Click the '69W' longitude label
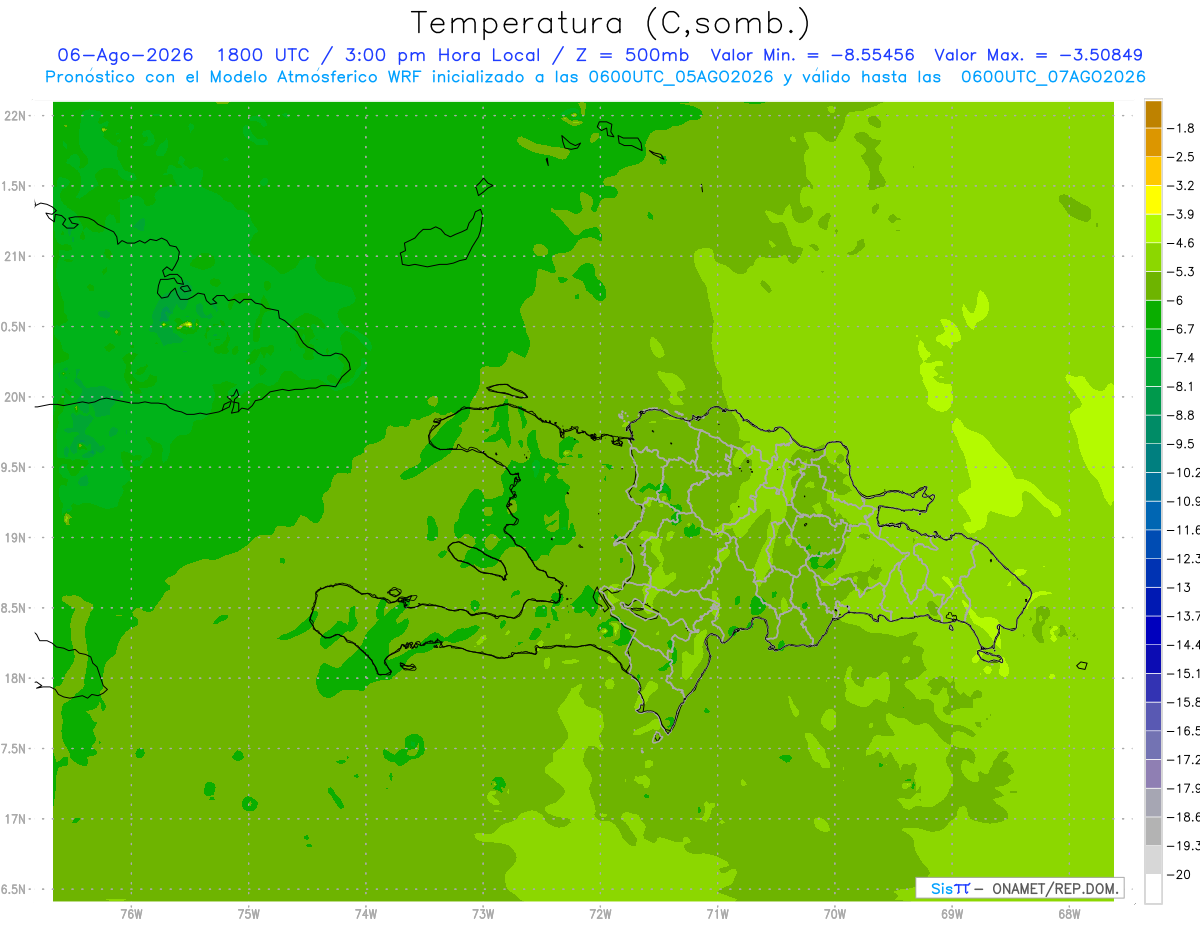The image size is (1200, 927). tap(952, 913)
